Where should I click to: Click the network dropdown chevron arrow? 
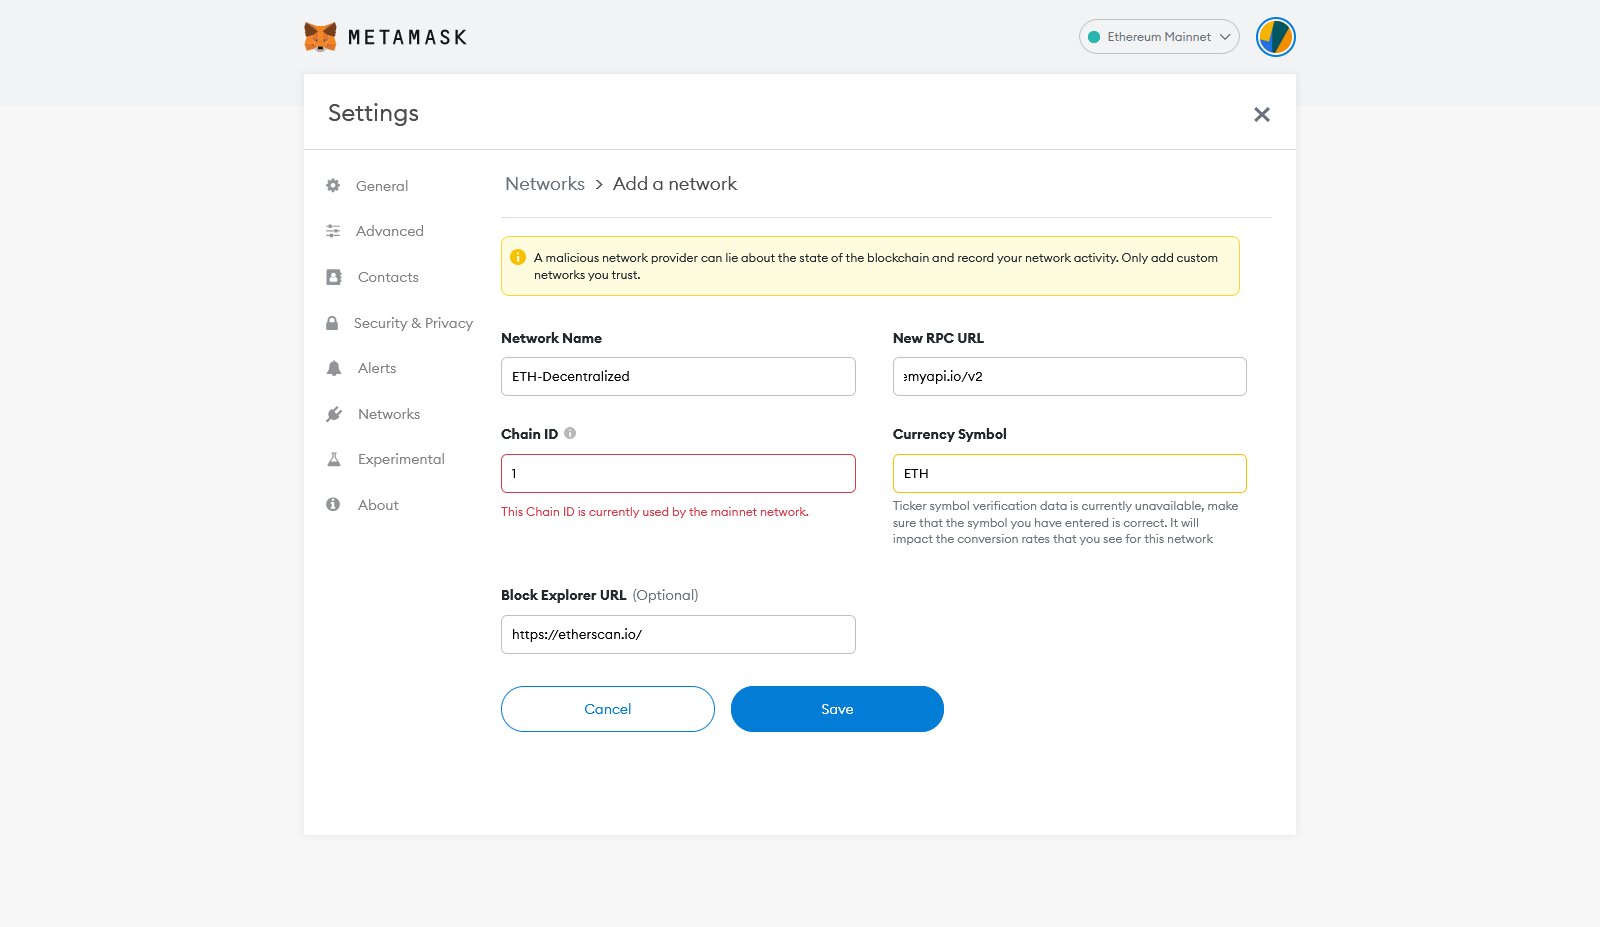(1225, 37)
